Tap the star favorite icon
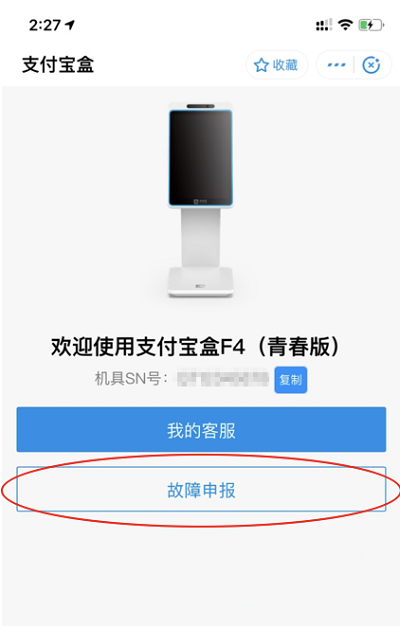Viewport: 400px width, 626px height. coord(261,65)
